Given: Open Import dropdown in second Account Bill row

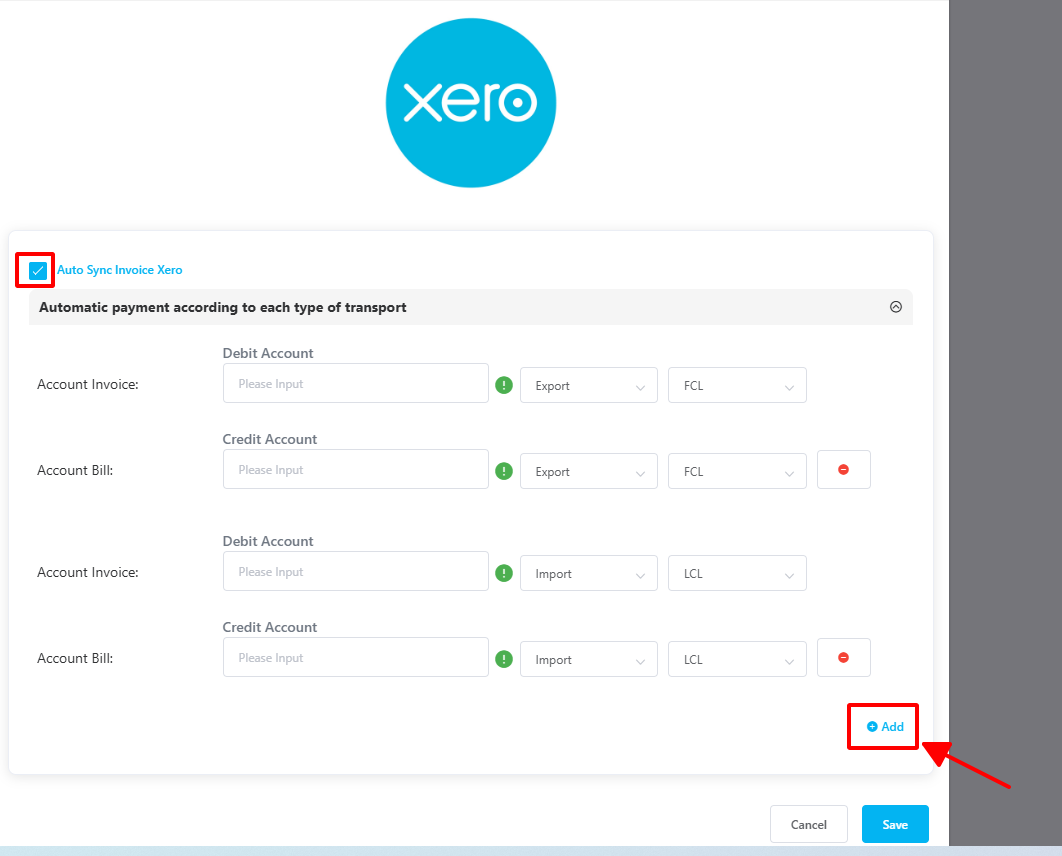Looking at the screenshot, I should coord(589,659).
